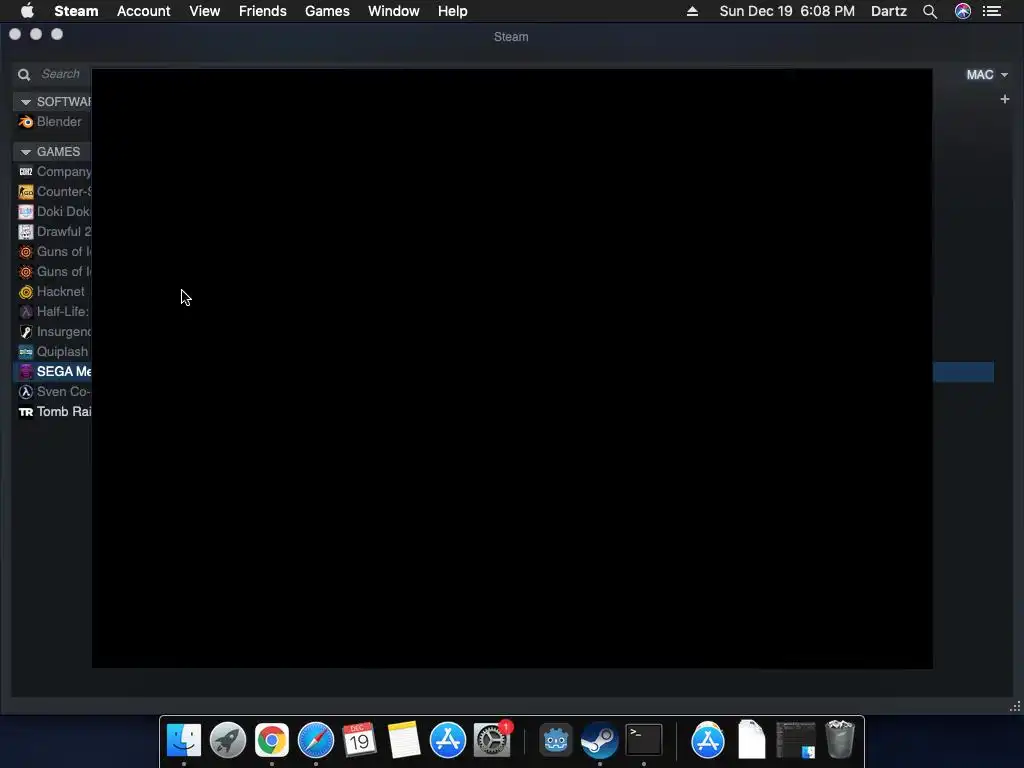Open the View menu
The height and width of the screenshot is (768, 1024).
pos(204,11)
